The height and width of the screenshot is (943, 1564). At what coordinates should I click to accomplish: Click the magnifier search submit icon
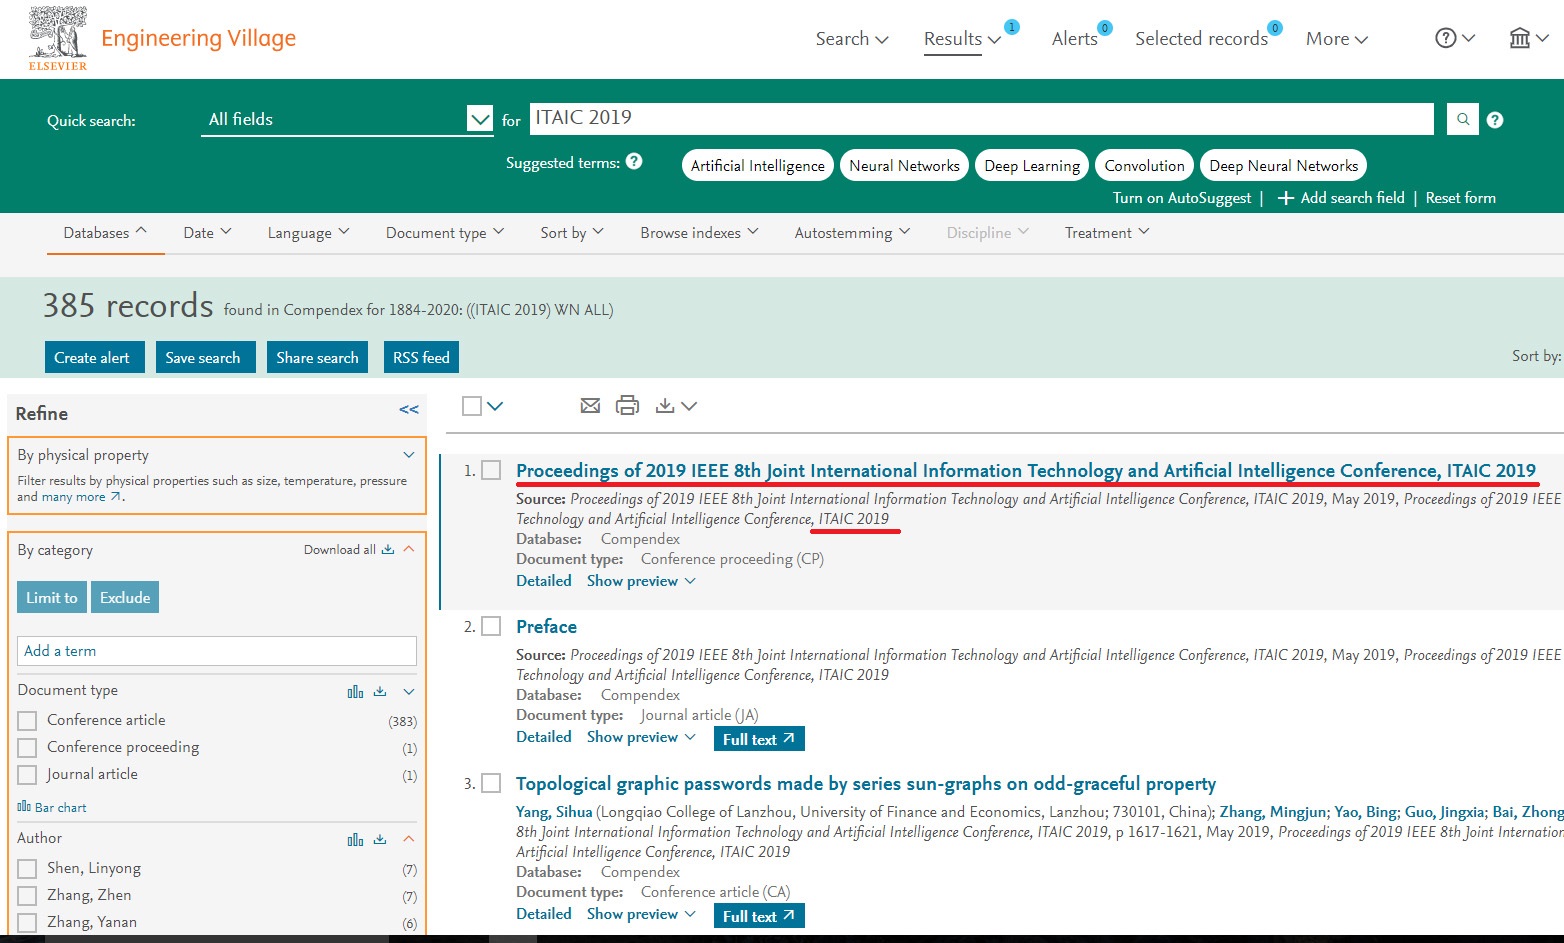[x=1463, y=119]
